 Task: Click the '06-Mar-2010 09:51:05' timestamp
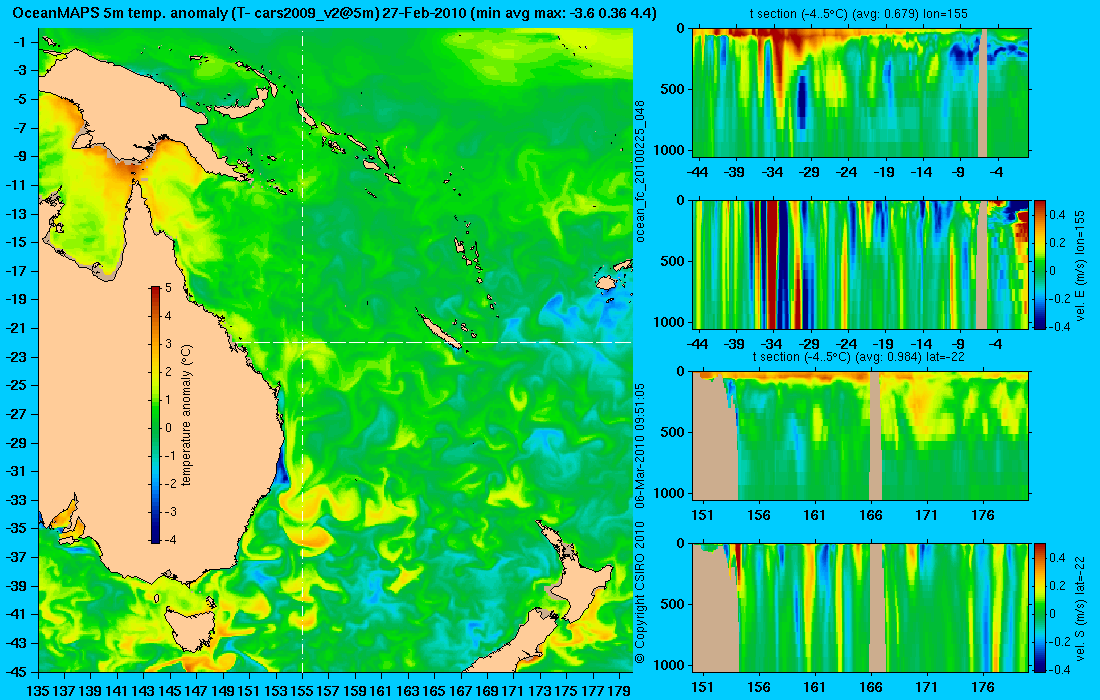(x=640, y=447)
